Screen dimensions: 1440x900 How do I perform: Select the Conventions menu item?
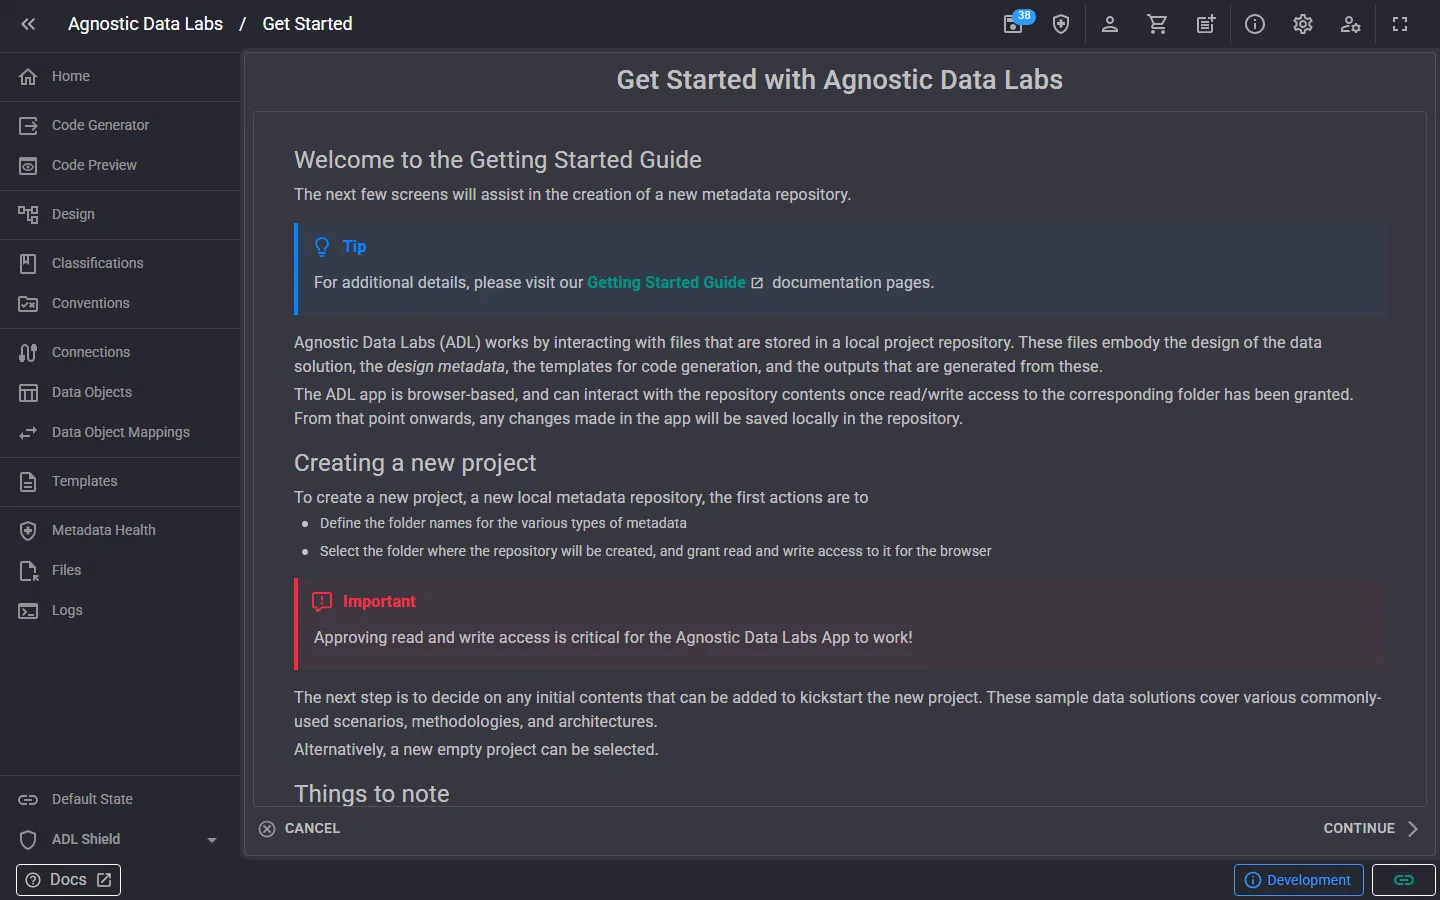tap(120, 303)
